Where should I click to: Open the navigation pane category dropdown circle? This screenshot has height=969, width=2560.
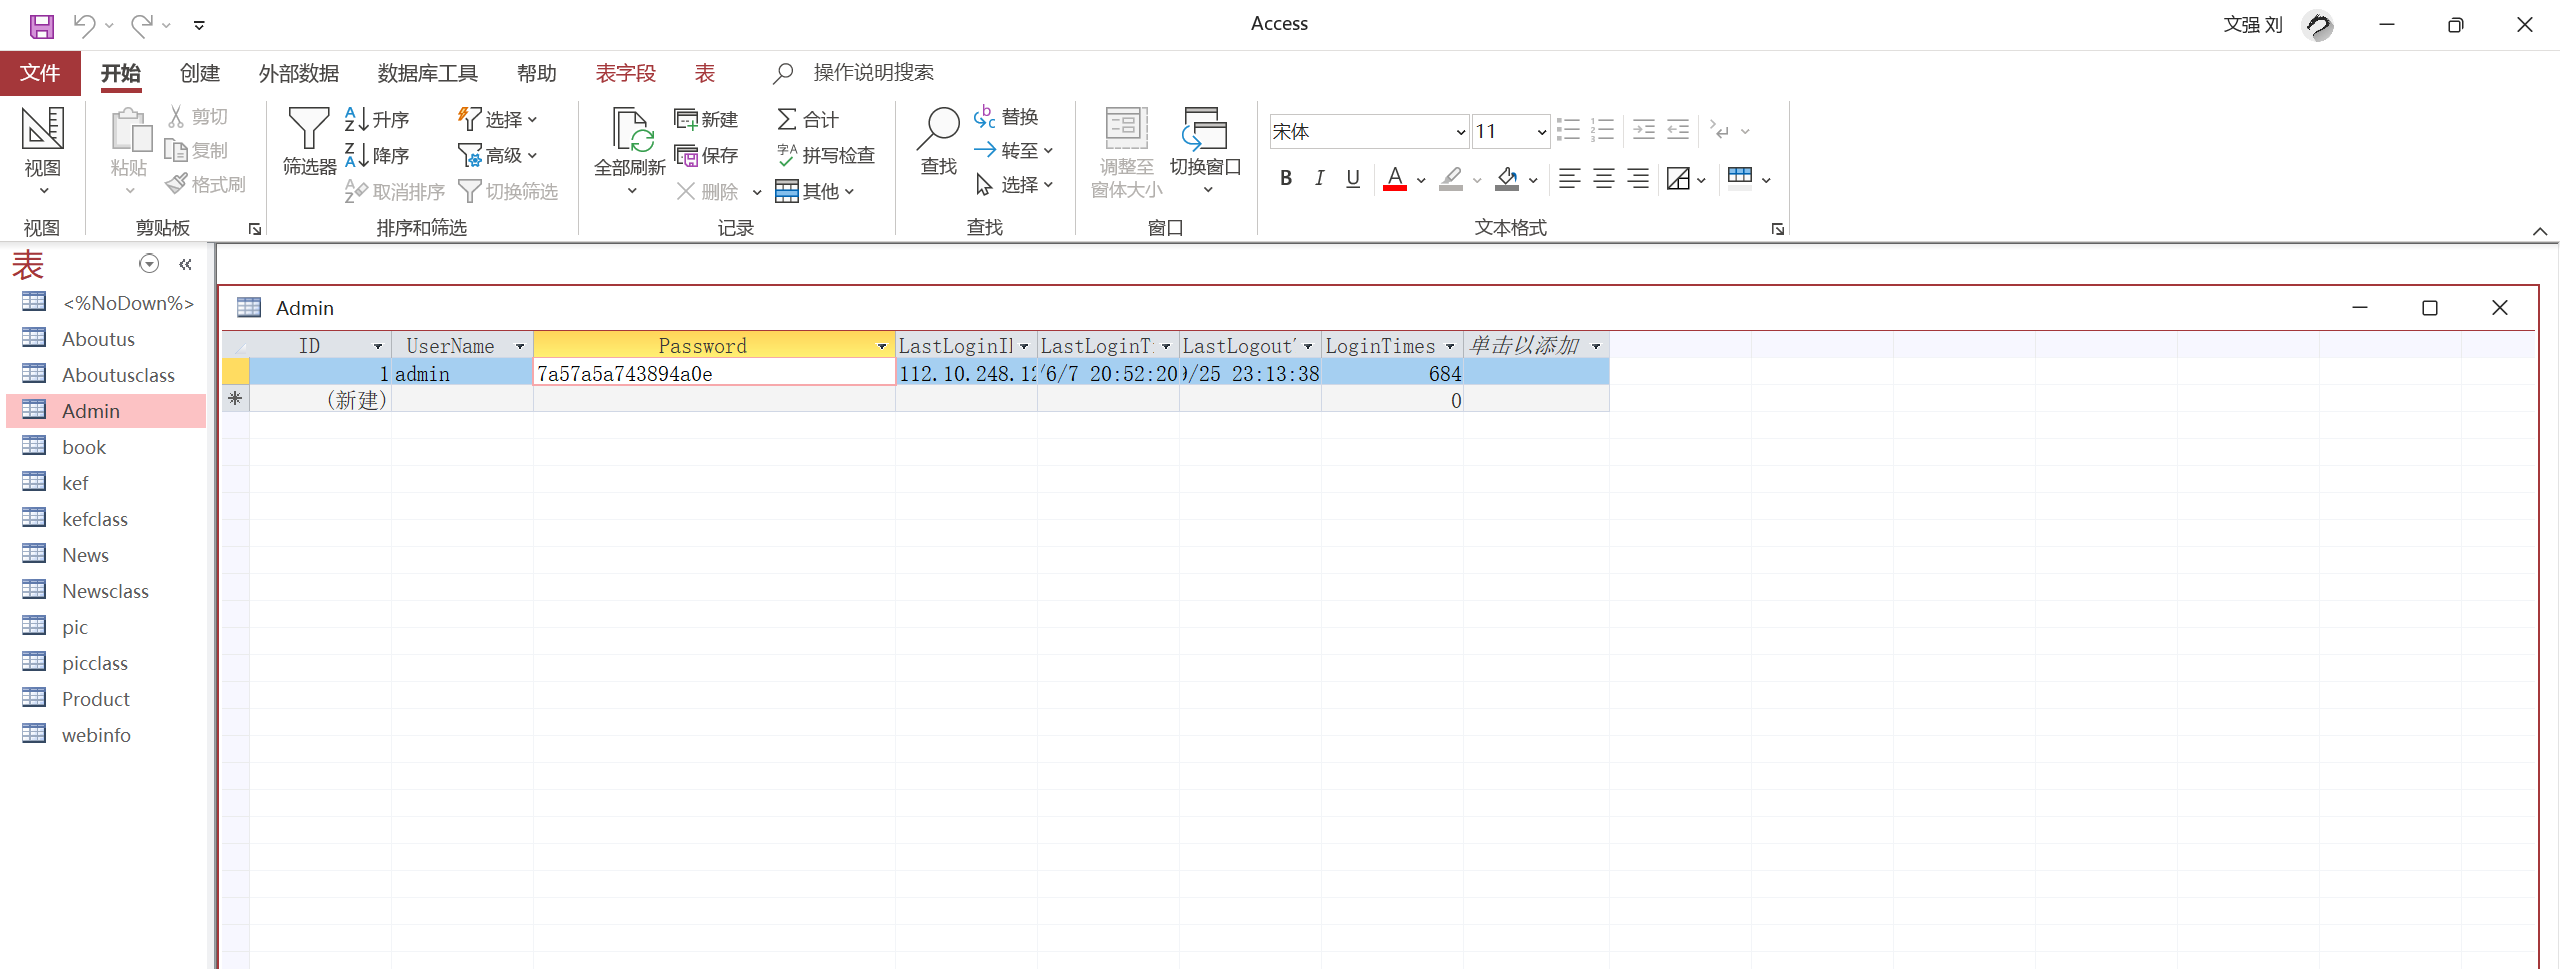click(149, 263)
